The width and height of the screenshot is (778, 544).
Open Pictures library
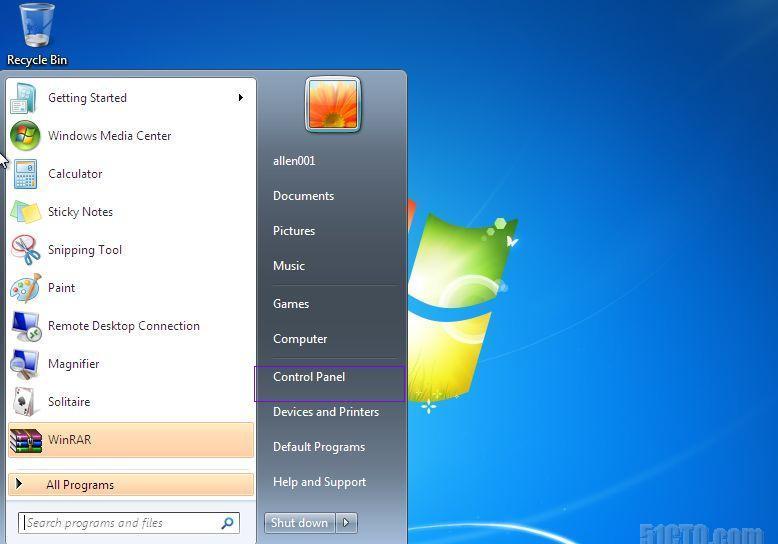[294, 231]
